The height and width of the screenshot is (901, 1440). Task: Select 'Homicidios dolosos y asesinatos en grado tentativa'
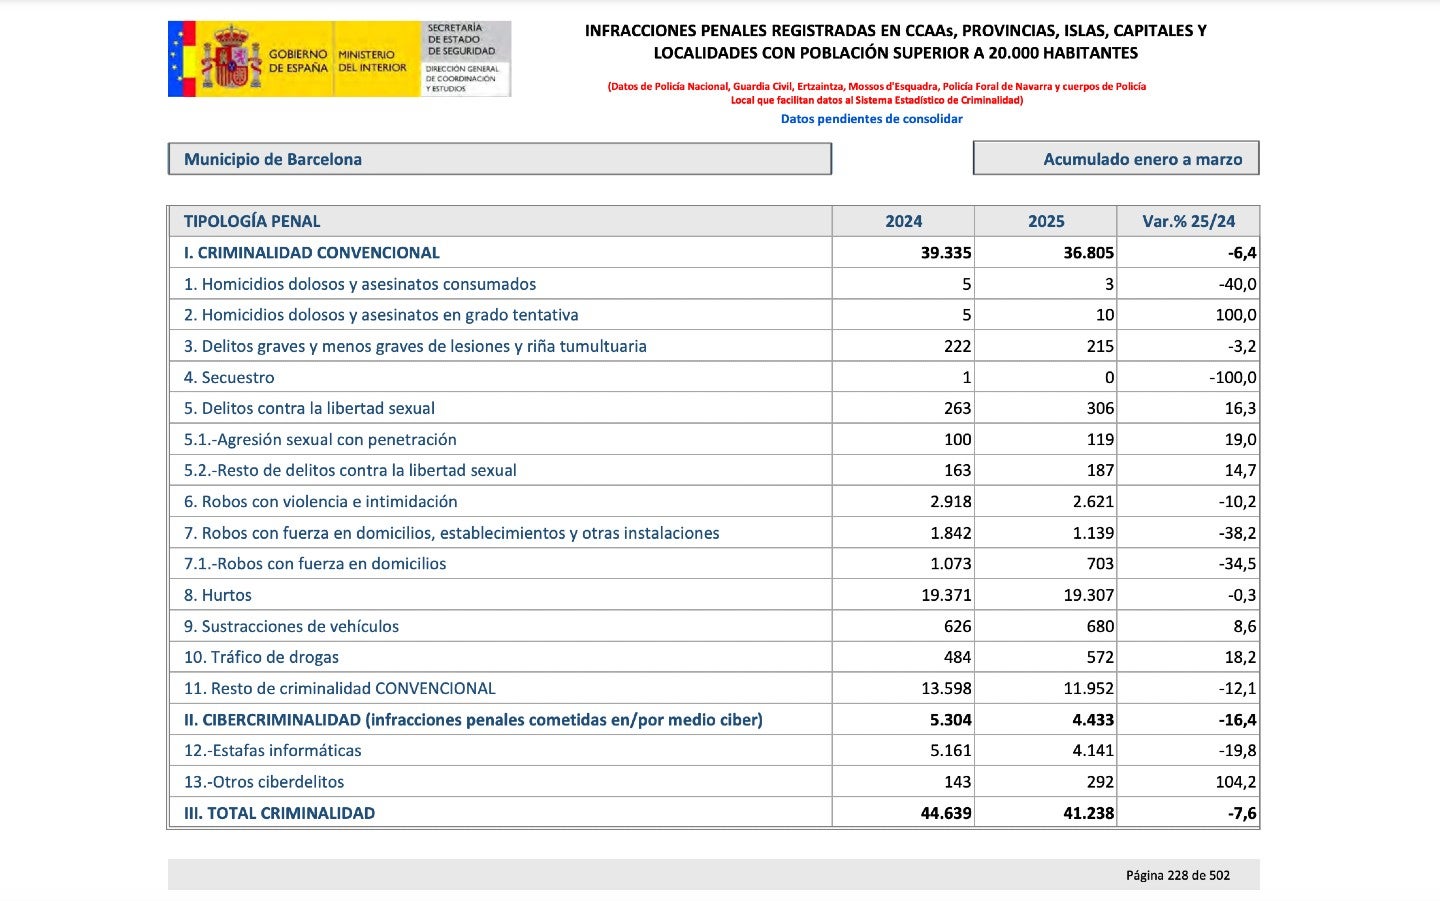[381, 315]
